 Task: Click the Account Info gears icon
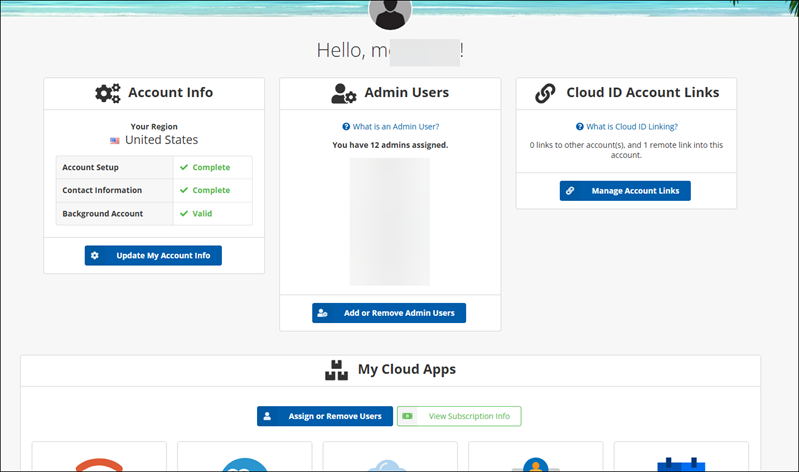(x=108, y=93)
